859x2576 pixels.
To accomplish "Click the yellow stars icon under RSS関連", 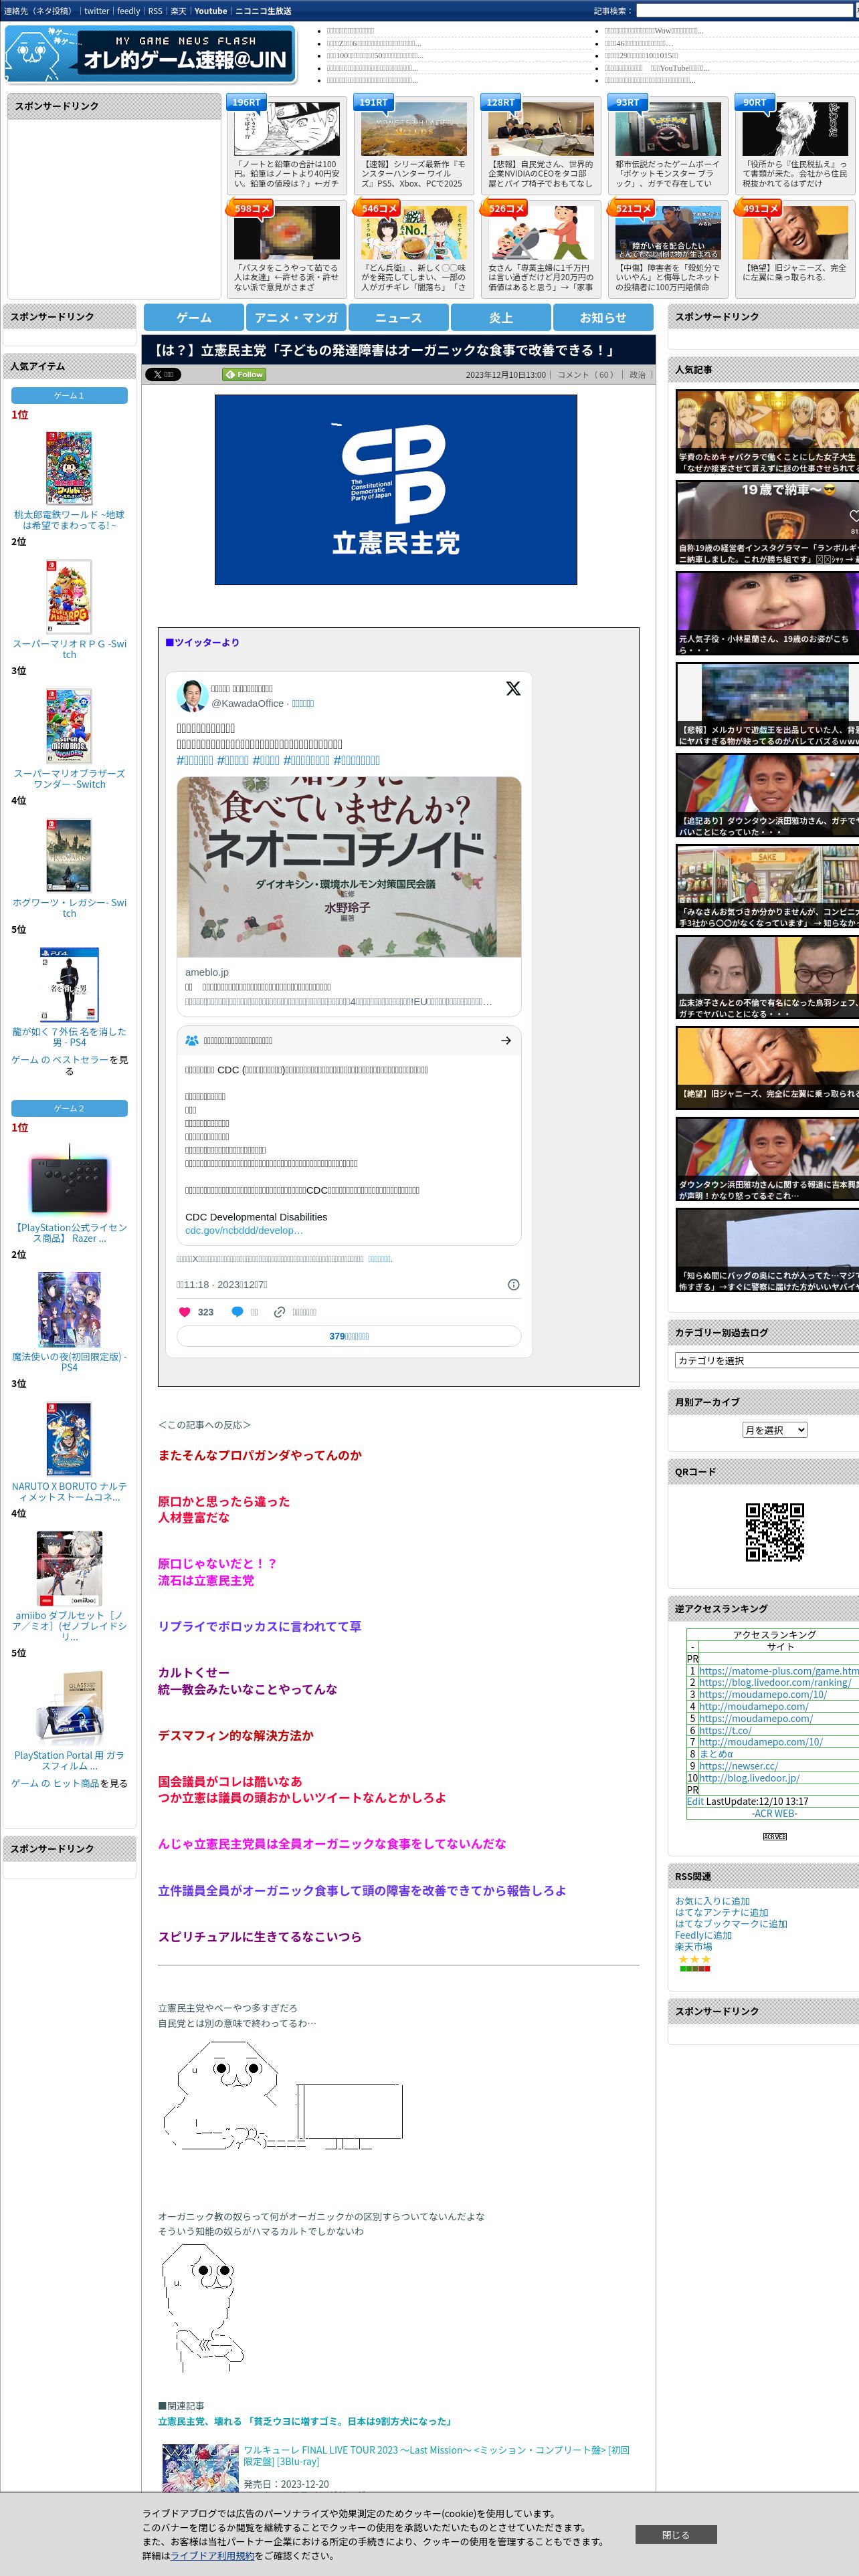I will pos(694,1959).
